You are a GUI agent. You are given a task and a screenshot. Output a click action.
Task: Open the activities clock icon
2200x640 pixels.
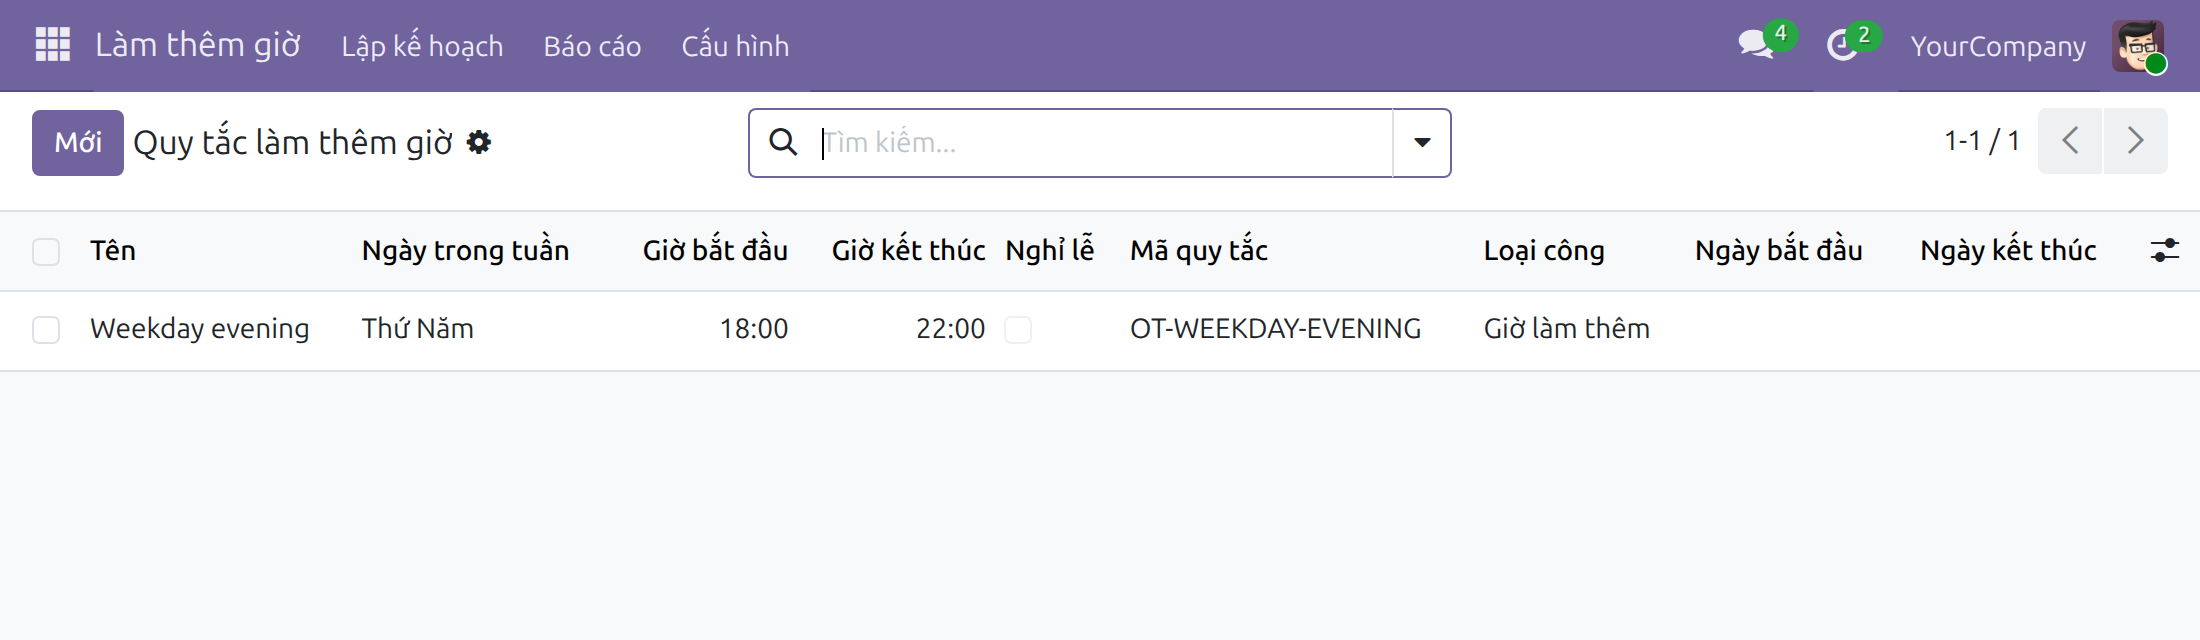[x=1842, y=45]
